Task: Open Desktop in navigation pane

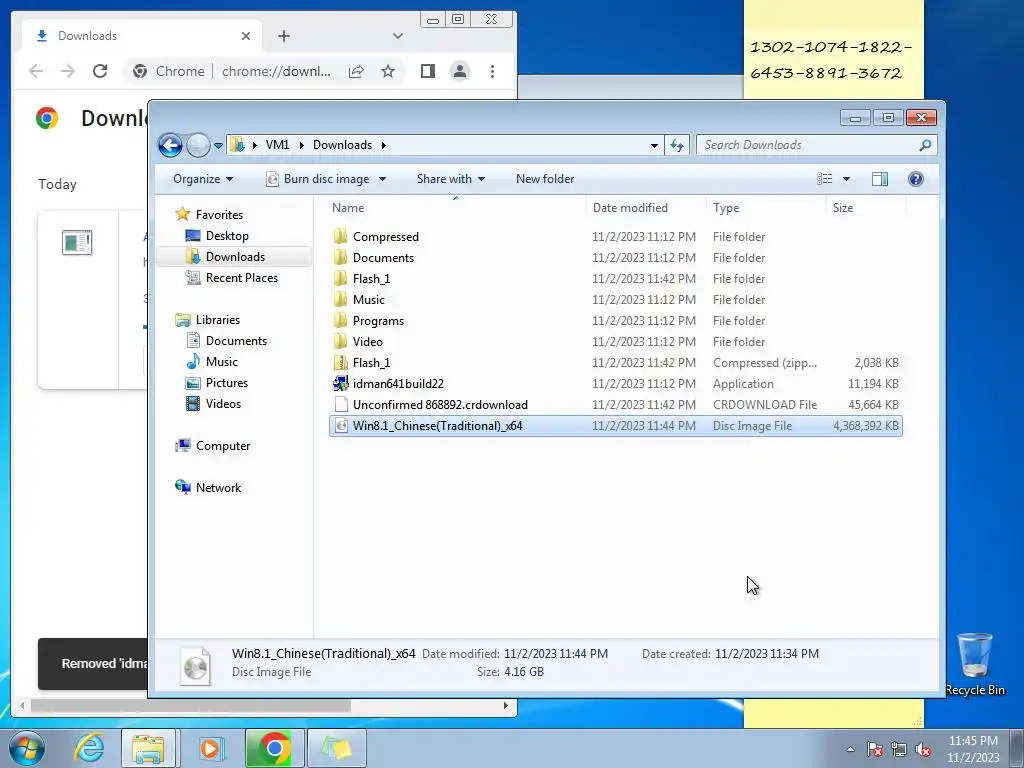Action: [x=217, y=236]
